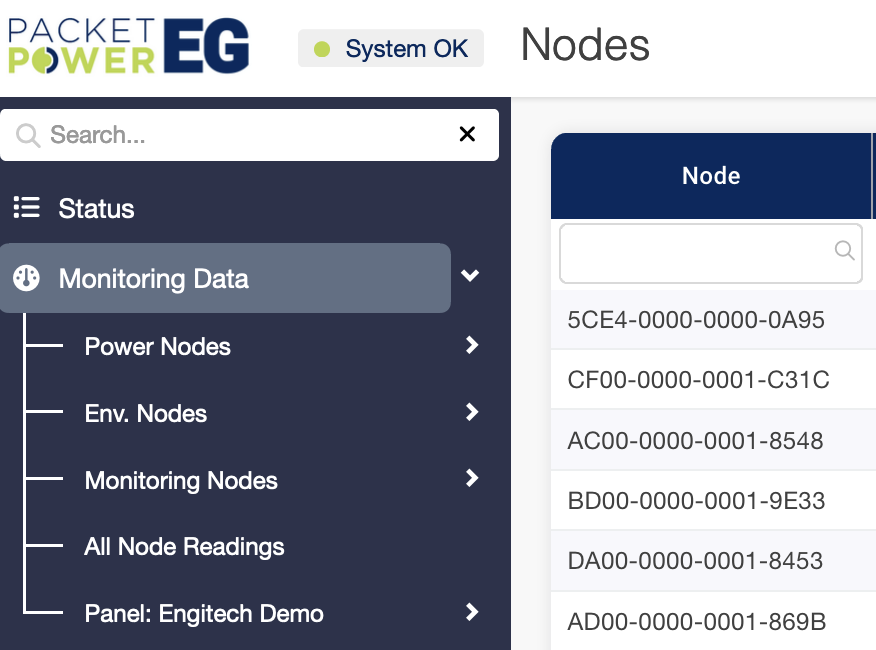This screenshot has width=876, height=650.
Task: Expand the Power Nodes submenu arrow
Action: point(472,346)
